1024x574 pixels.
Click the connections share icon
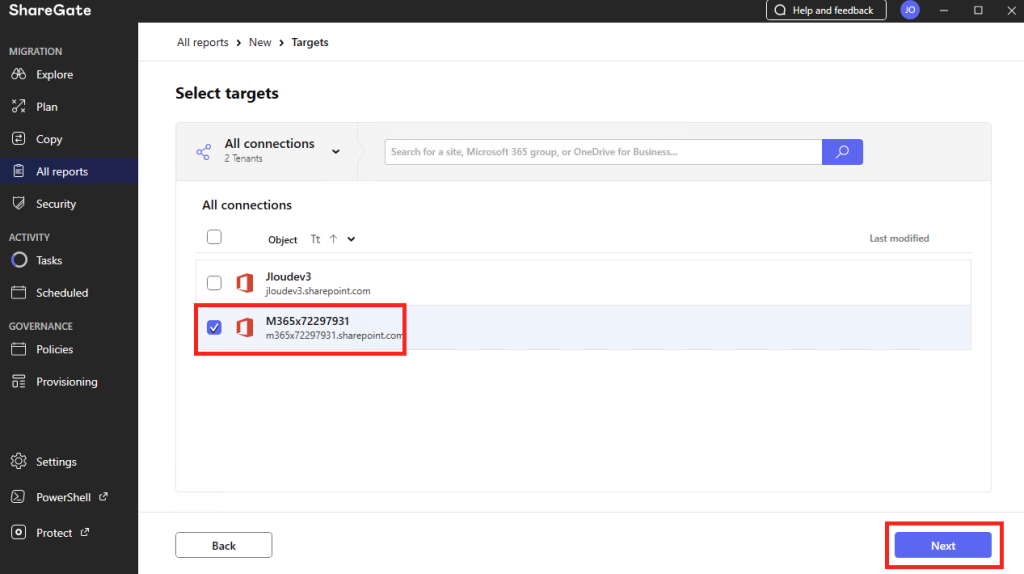click(x=203, y=151)
